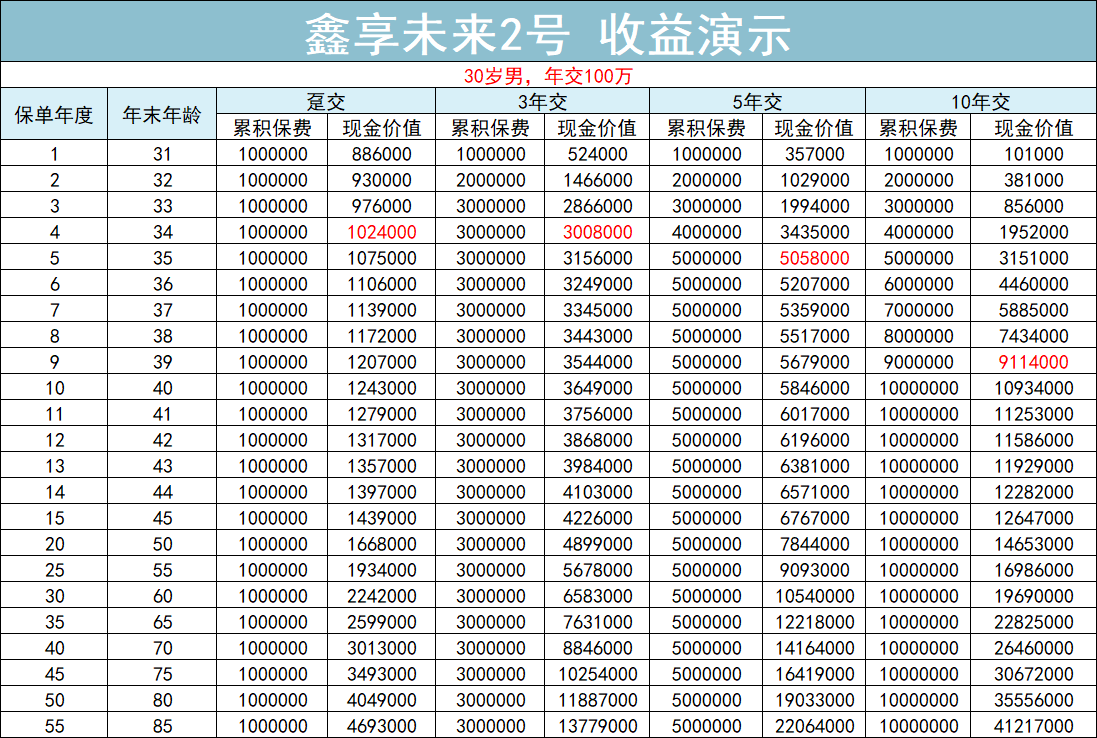Click the value 3156000

pos(597,258)
